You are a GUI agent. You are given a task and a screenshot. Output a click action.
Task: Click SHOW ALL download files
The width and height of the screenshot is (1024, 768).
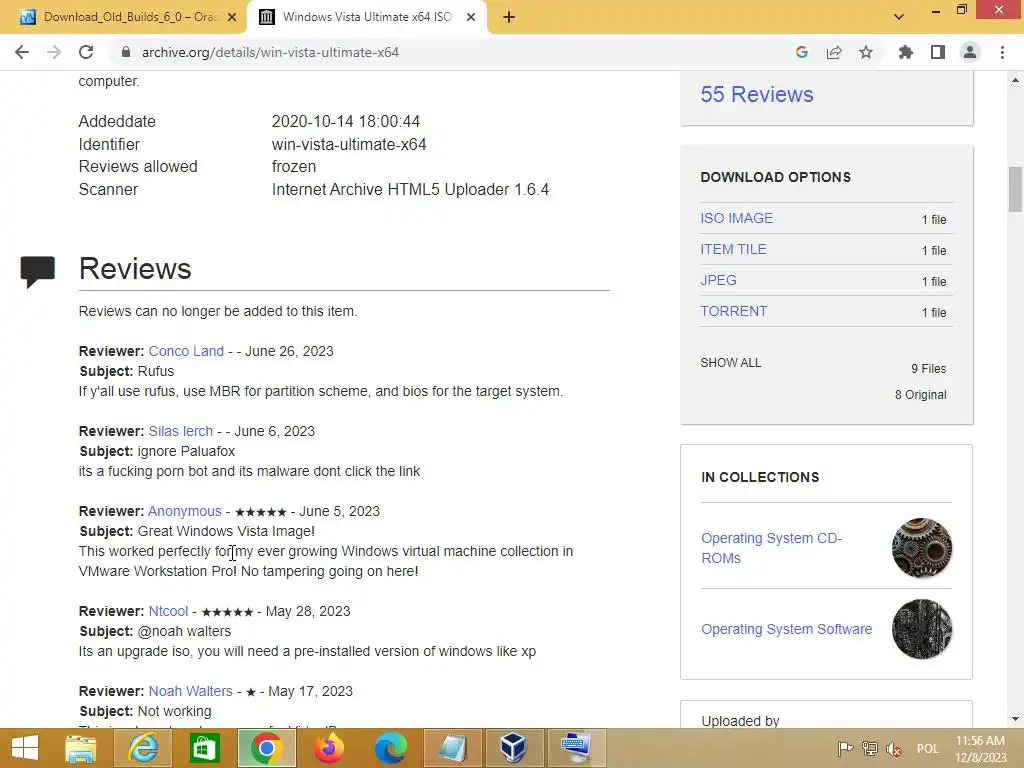731,362
